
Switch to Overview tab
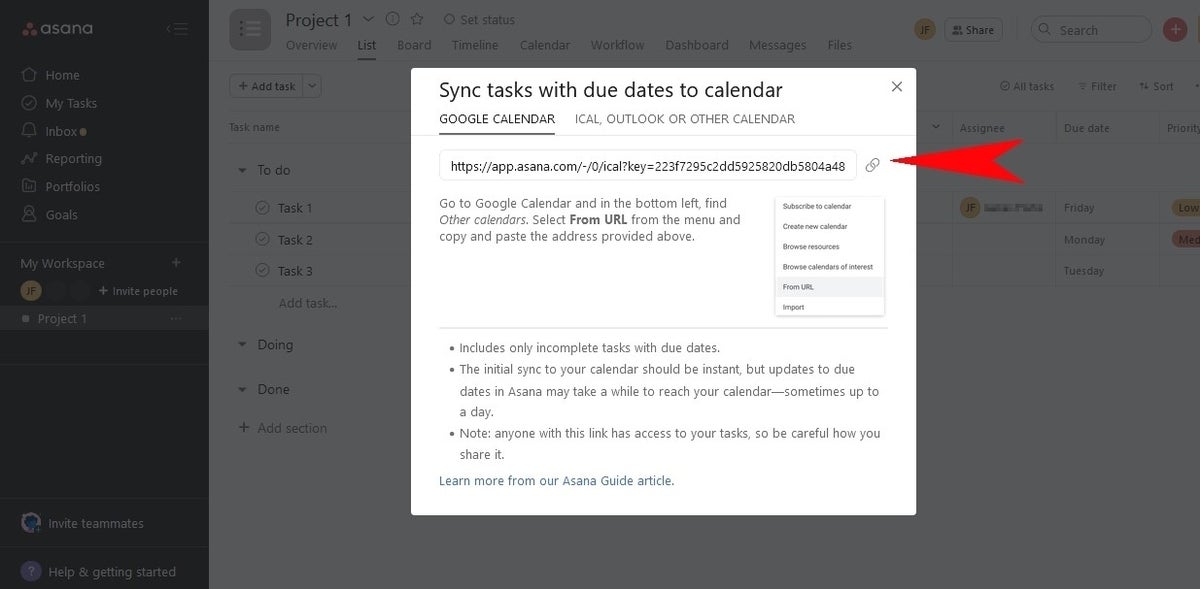click(311, 45)
